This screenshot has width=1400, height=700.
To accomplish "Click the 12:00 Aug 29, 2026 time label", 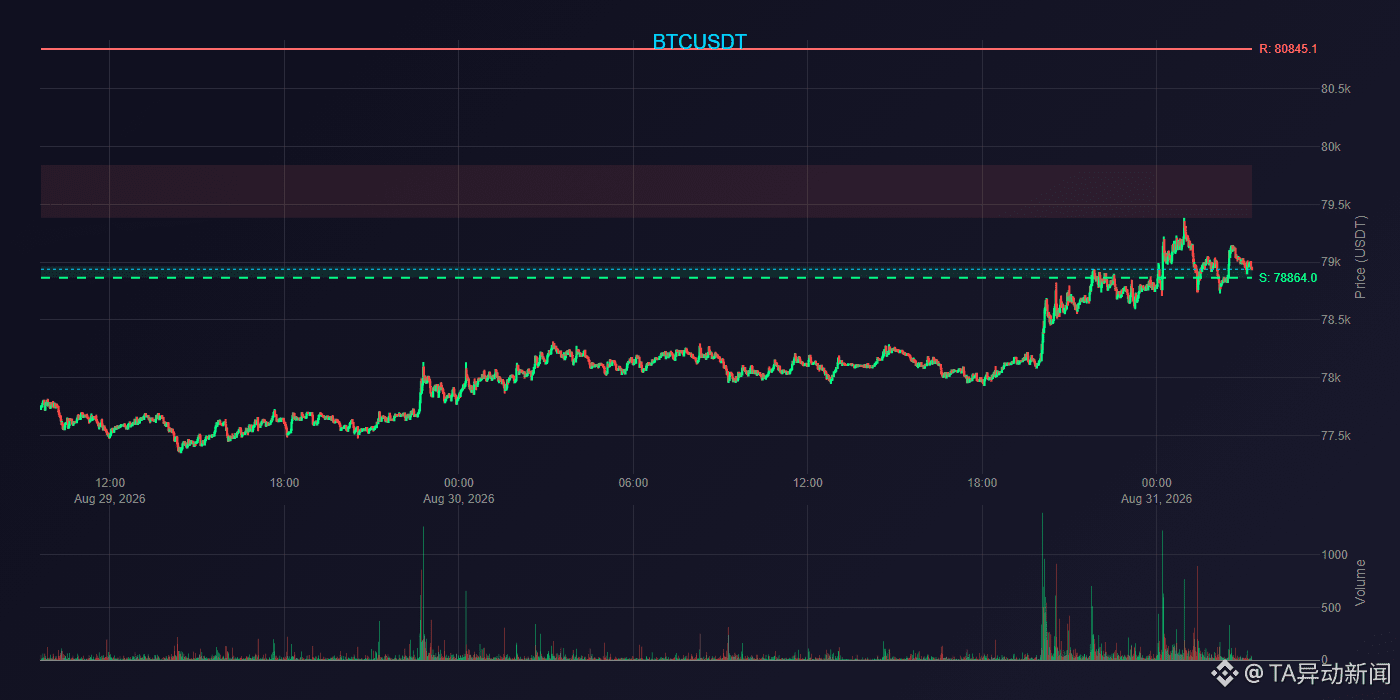I will click(x=110, y=490).
